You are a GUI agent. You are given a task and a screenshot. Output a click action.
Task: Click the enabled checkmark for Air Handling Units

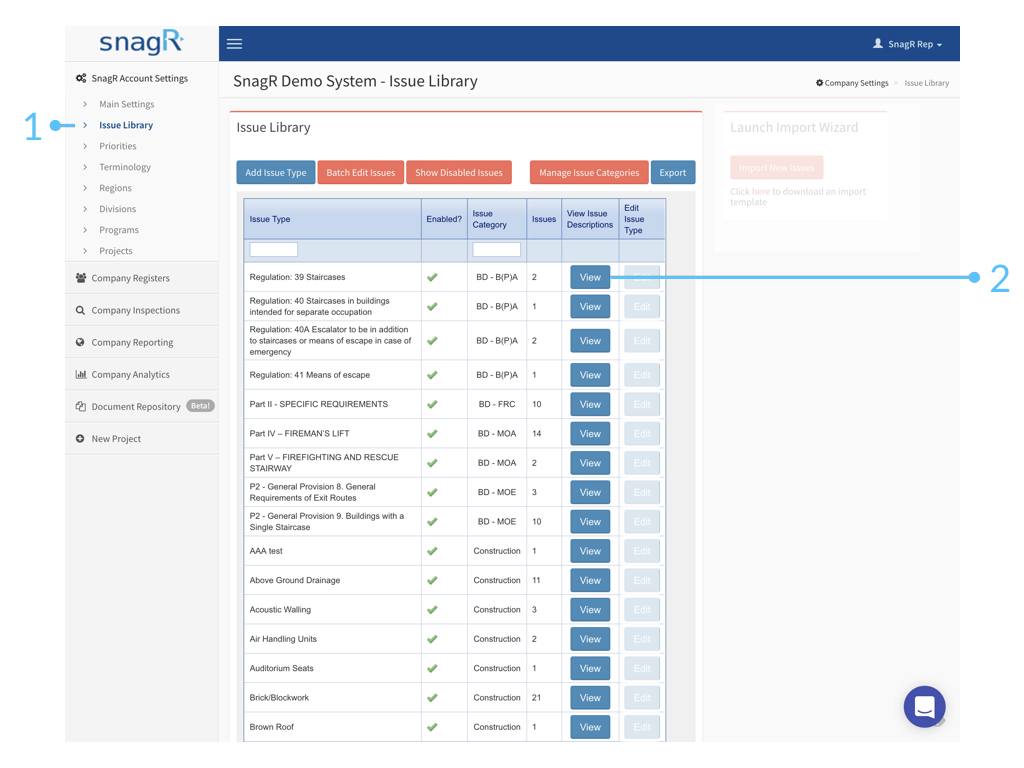click(432, 639)
